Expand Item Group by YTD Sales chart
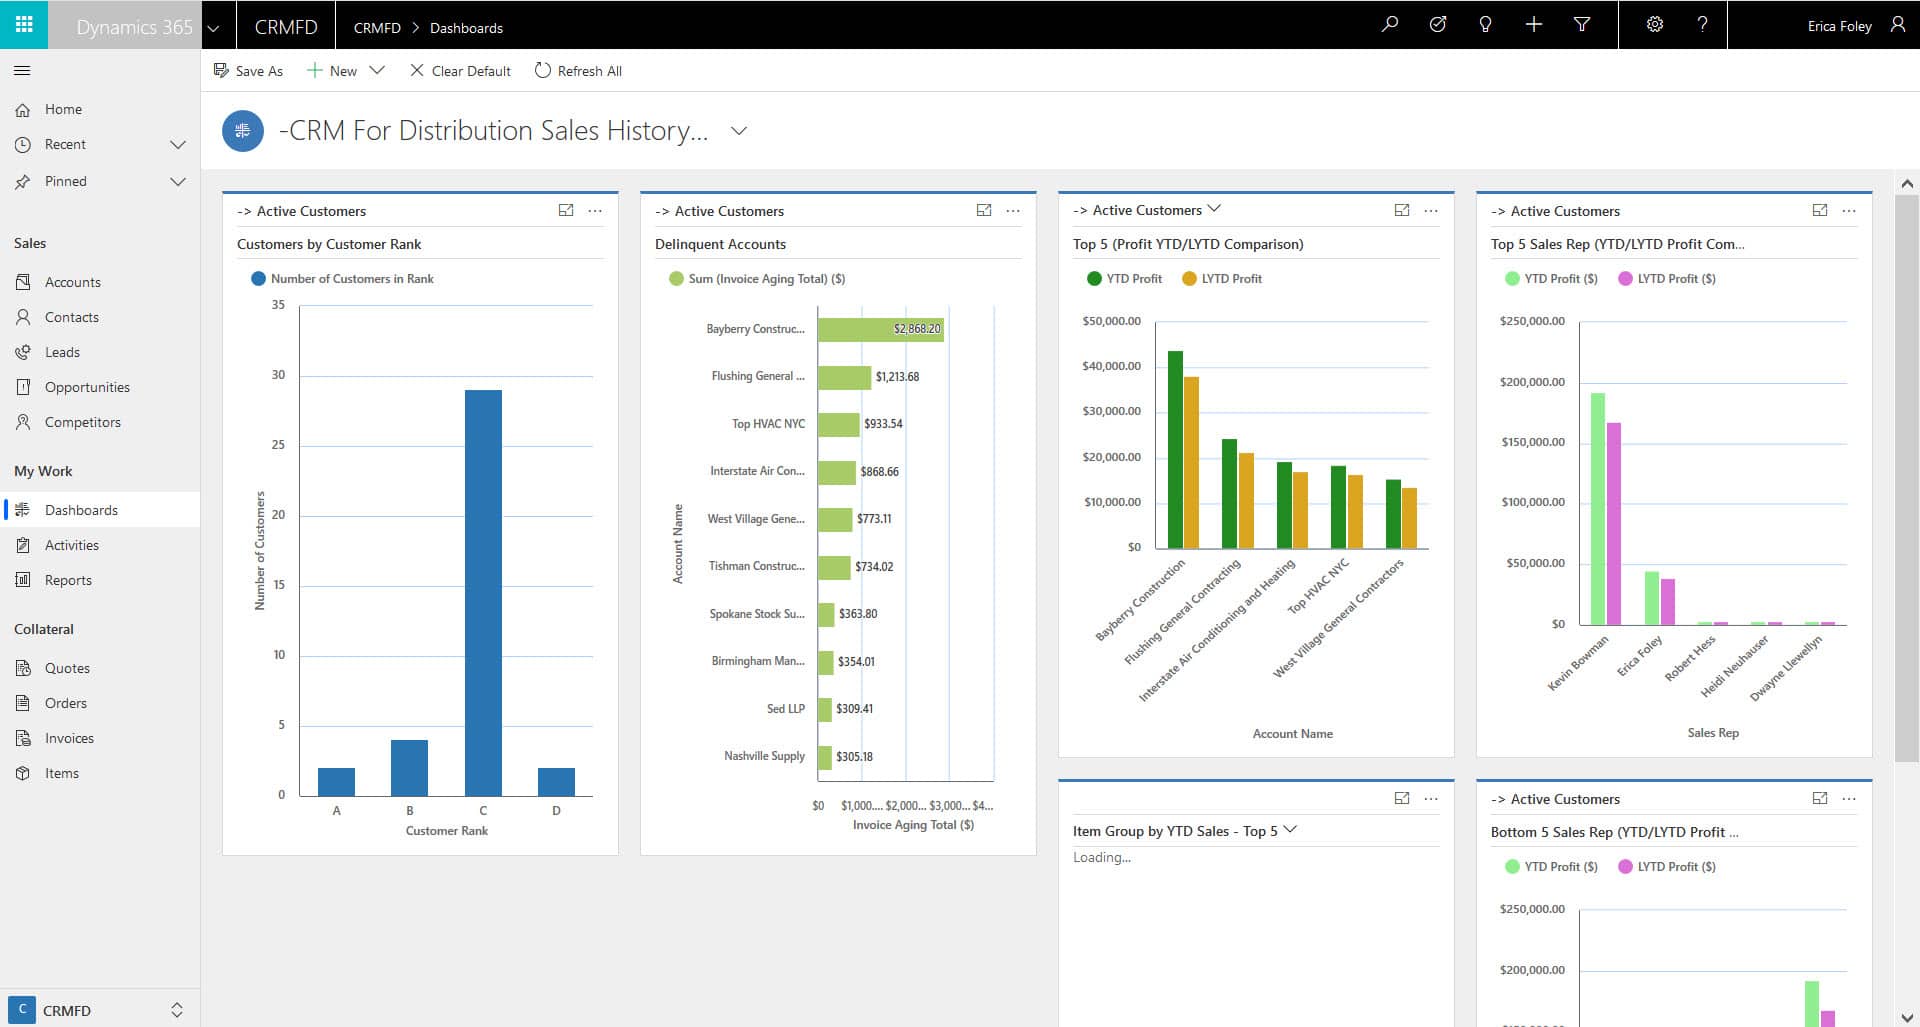 click(1402, 798)
